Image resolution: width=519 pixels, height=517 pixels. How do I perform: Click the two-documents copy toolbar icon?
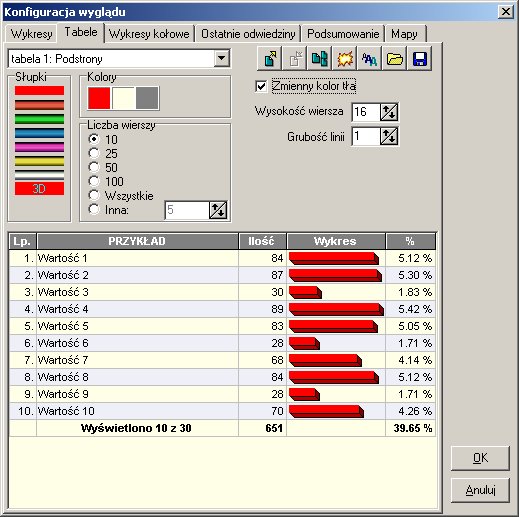[319, 59]
